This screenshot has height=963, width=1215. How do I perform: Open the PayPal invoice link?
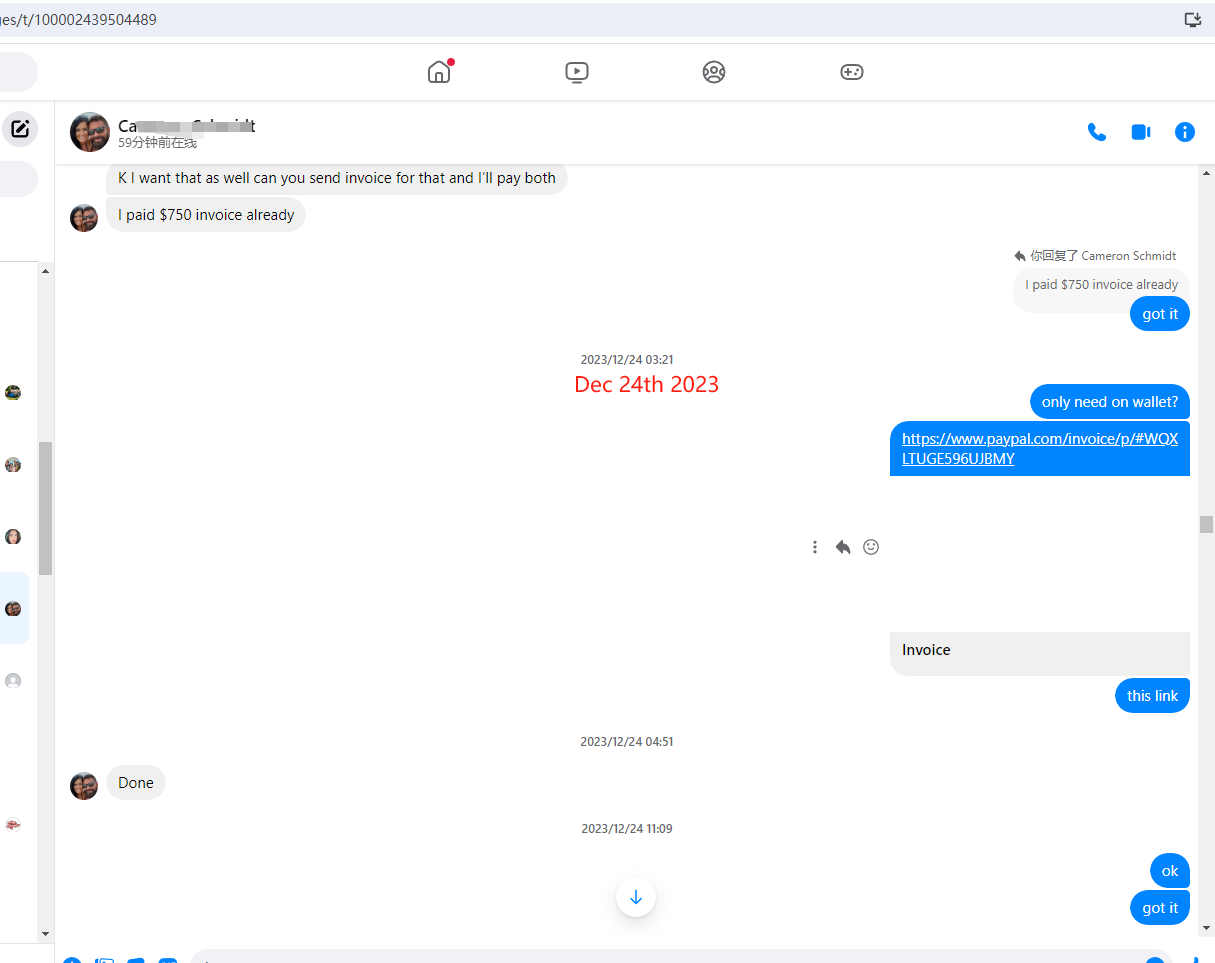(1039, 448)
